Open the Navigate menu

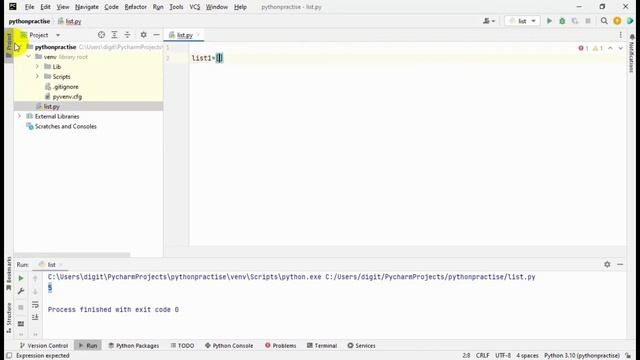pyautogui.click(x=87, y=7)
